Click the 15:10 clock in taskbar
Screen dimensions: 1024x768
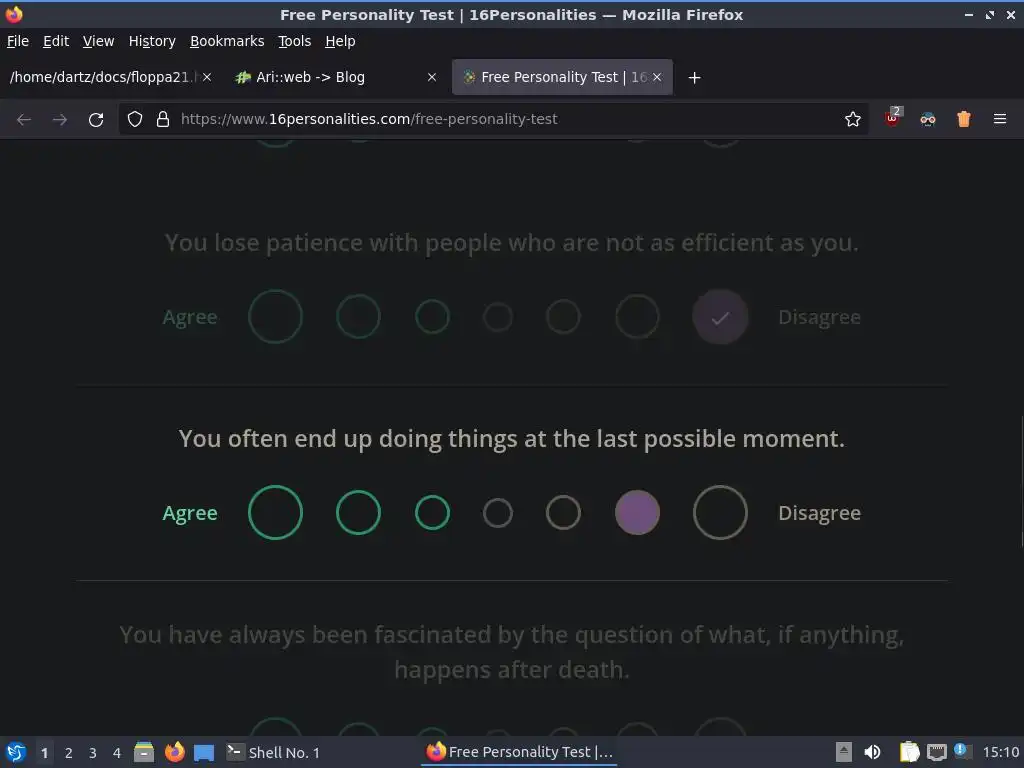pos(1000,752)
